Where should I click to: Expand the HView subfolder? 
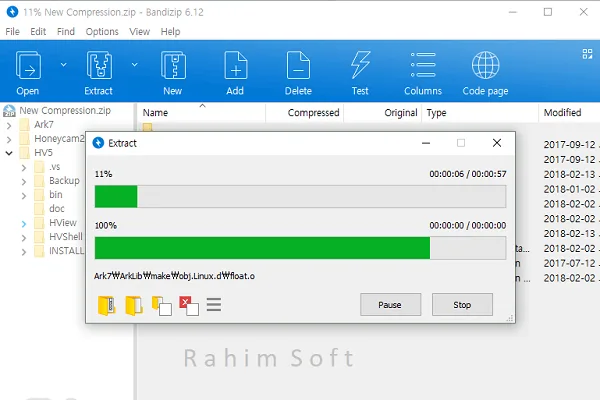coord(24,224)
